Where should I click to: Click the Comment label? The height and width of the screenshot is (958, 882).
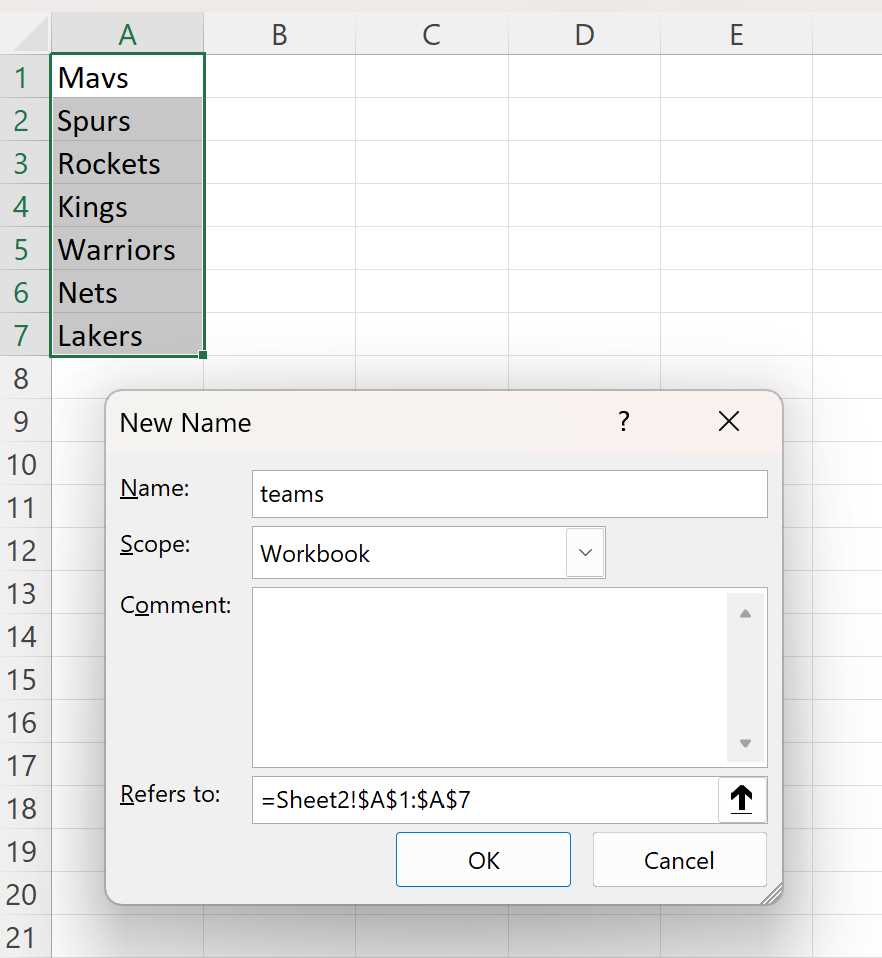(x=175, y=605)
